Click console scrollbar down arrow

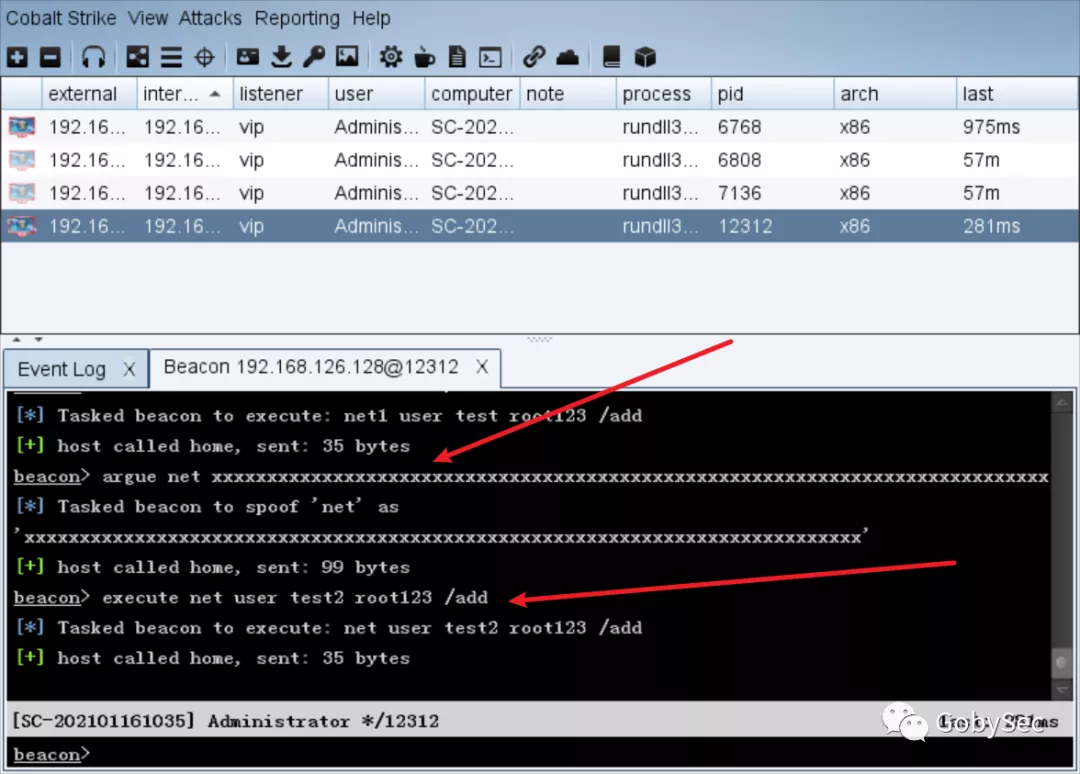tap(1061, 689)
